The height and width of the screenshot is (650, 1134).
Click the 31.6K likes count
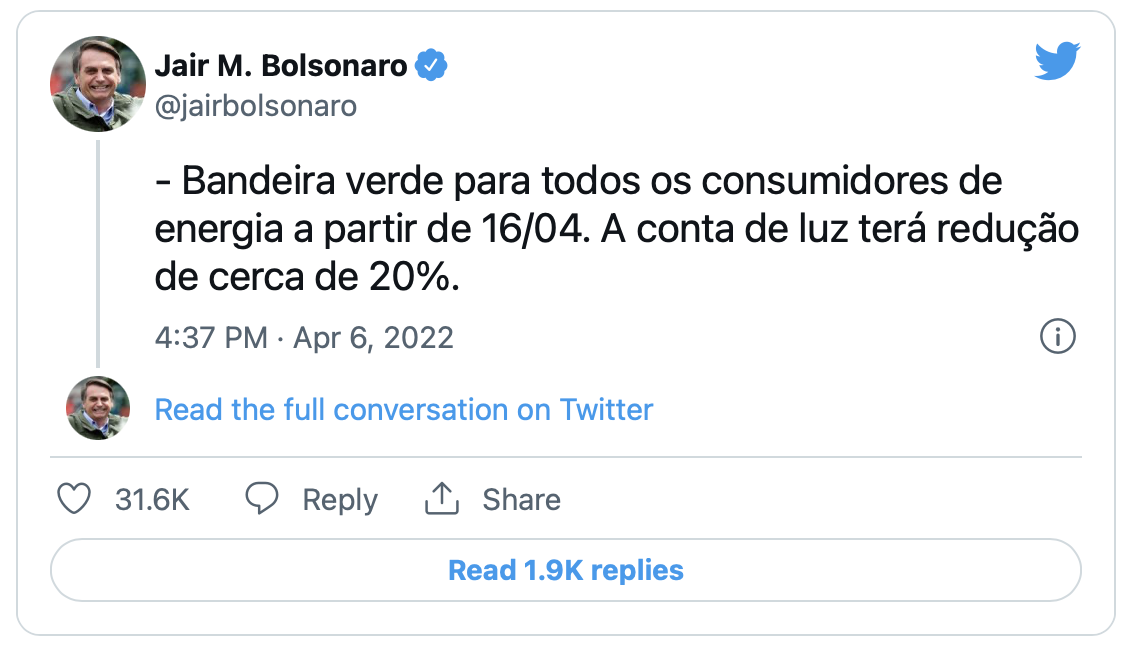pos(152,499)
